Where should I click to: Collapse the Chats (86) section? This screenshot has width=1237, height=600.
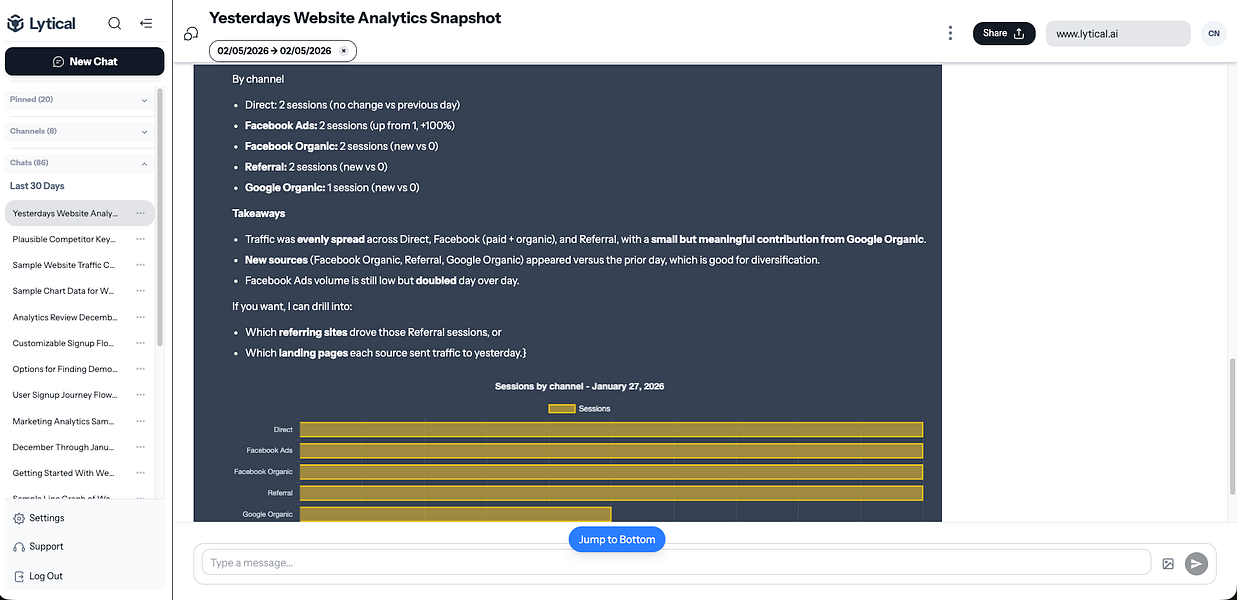click(x=144, y=163)
